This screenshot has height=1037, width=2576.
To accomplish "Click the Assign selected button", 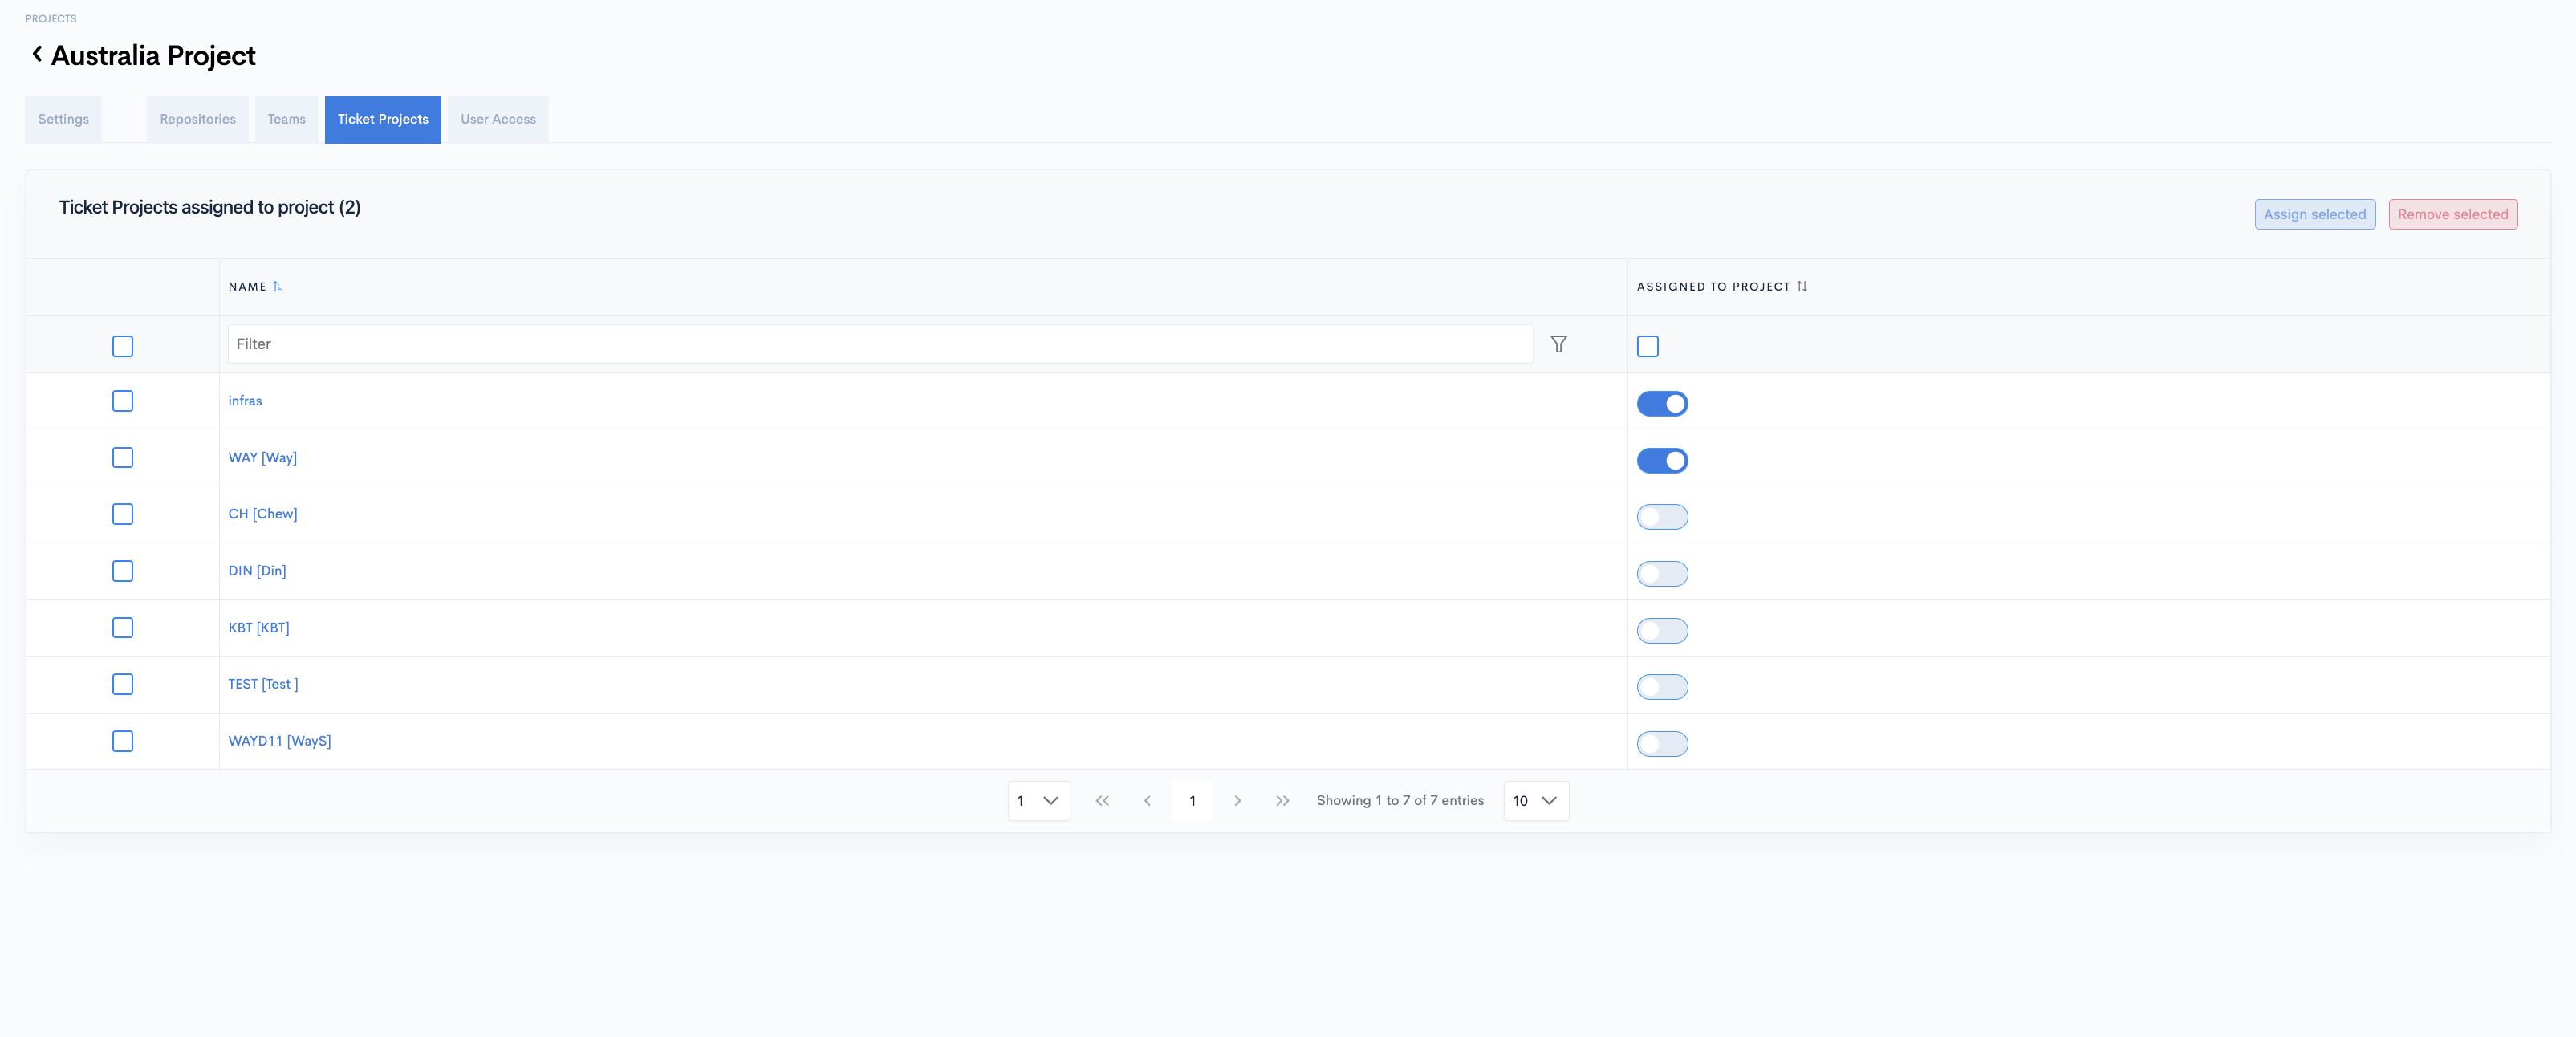I will (x=2315, y=214).
